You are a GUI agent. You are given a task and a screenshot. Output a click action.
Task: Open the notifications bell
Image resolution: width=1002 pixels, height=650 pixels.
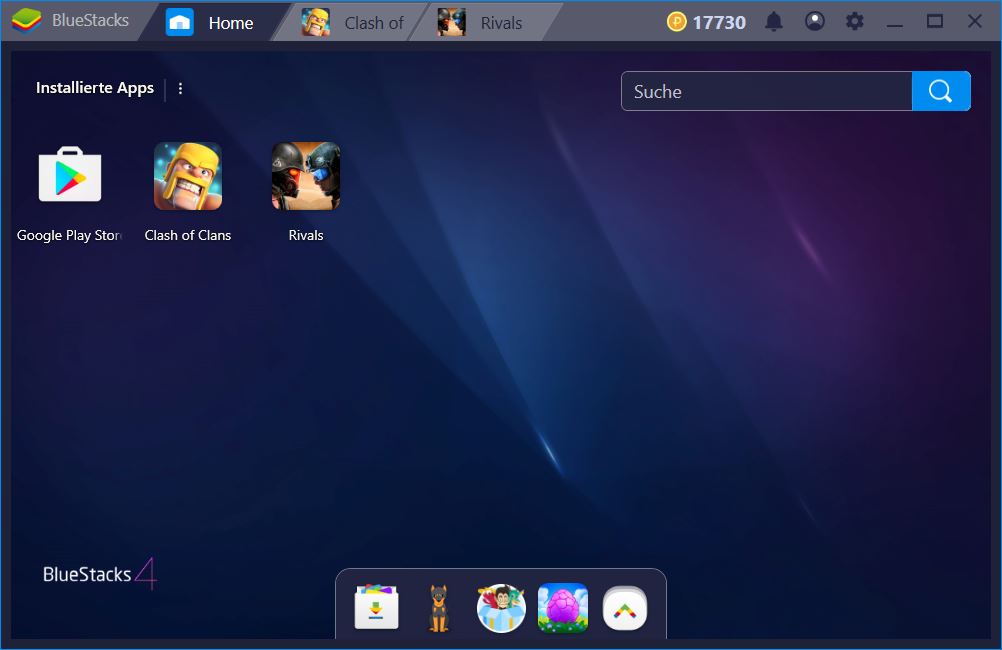coord(774,22)
